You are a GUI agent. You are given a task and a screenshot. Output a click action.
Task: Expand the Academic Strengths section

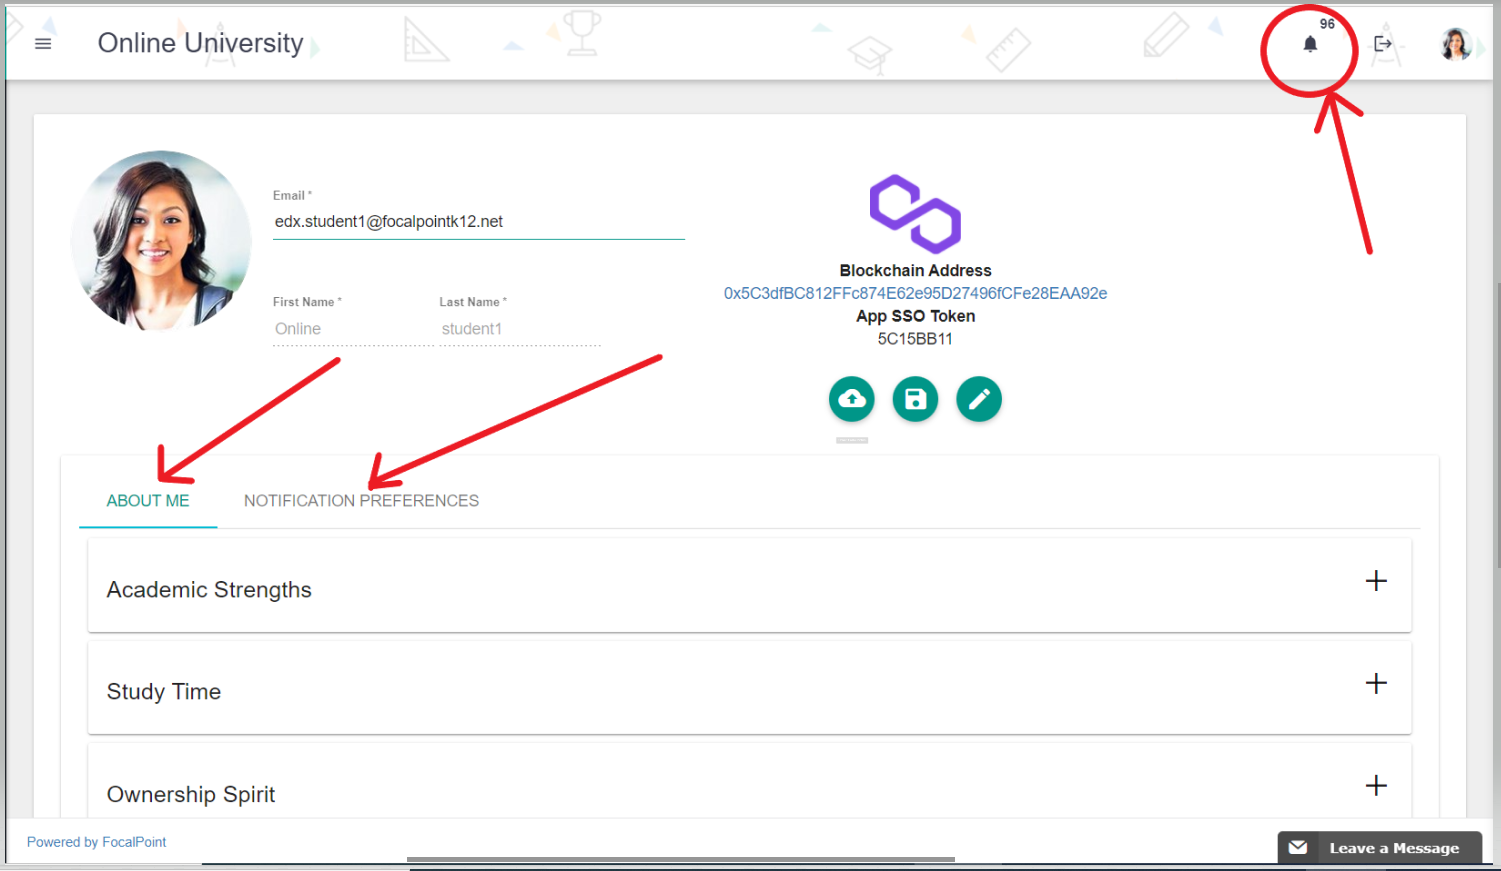point(1376,581)
